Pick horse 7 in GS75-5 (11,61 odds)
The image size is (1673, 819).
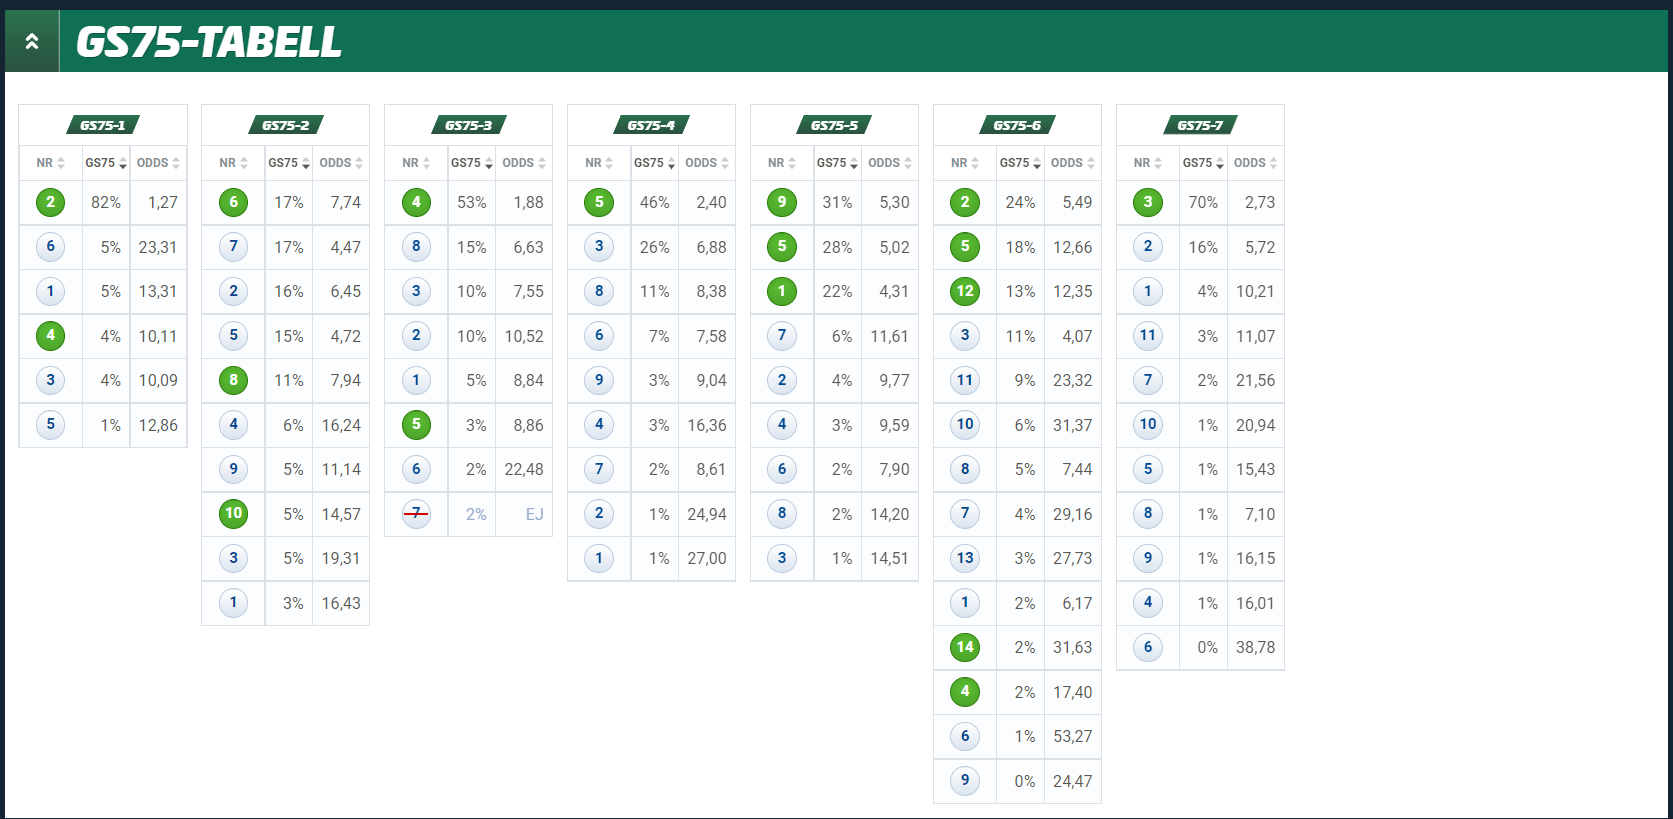click(782, 335)
